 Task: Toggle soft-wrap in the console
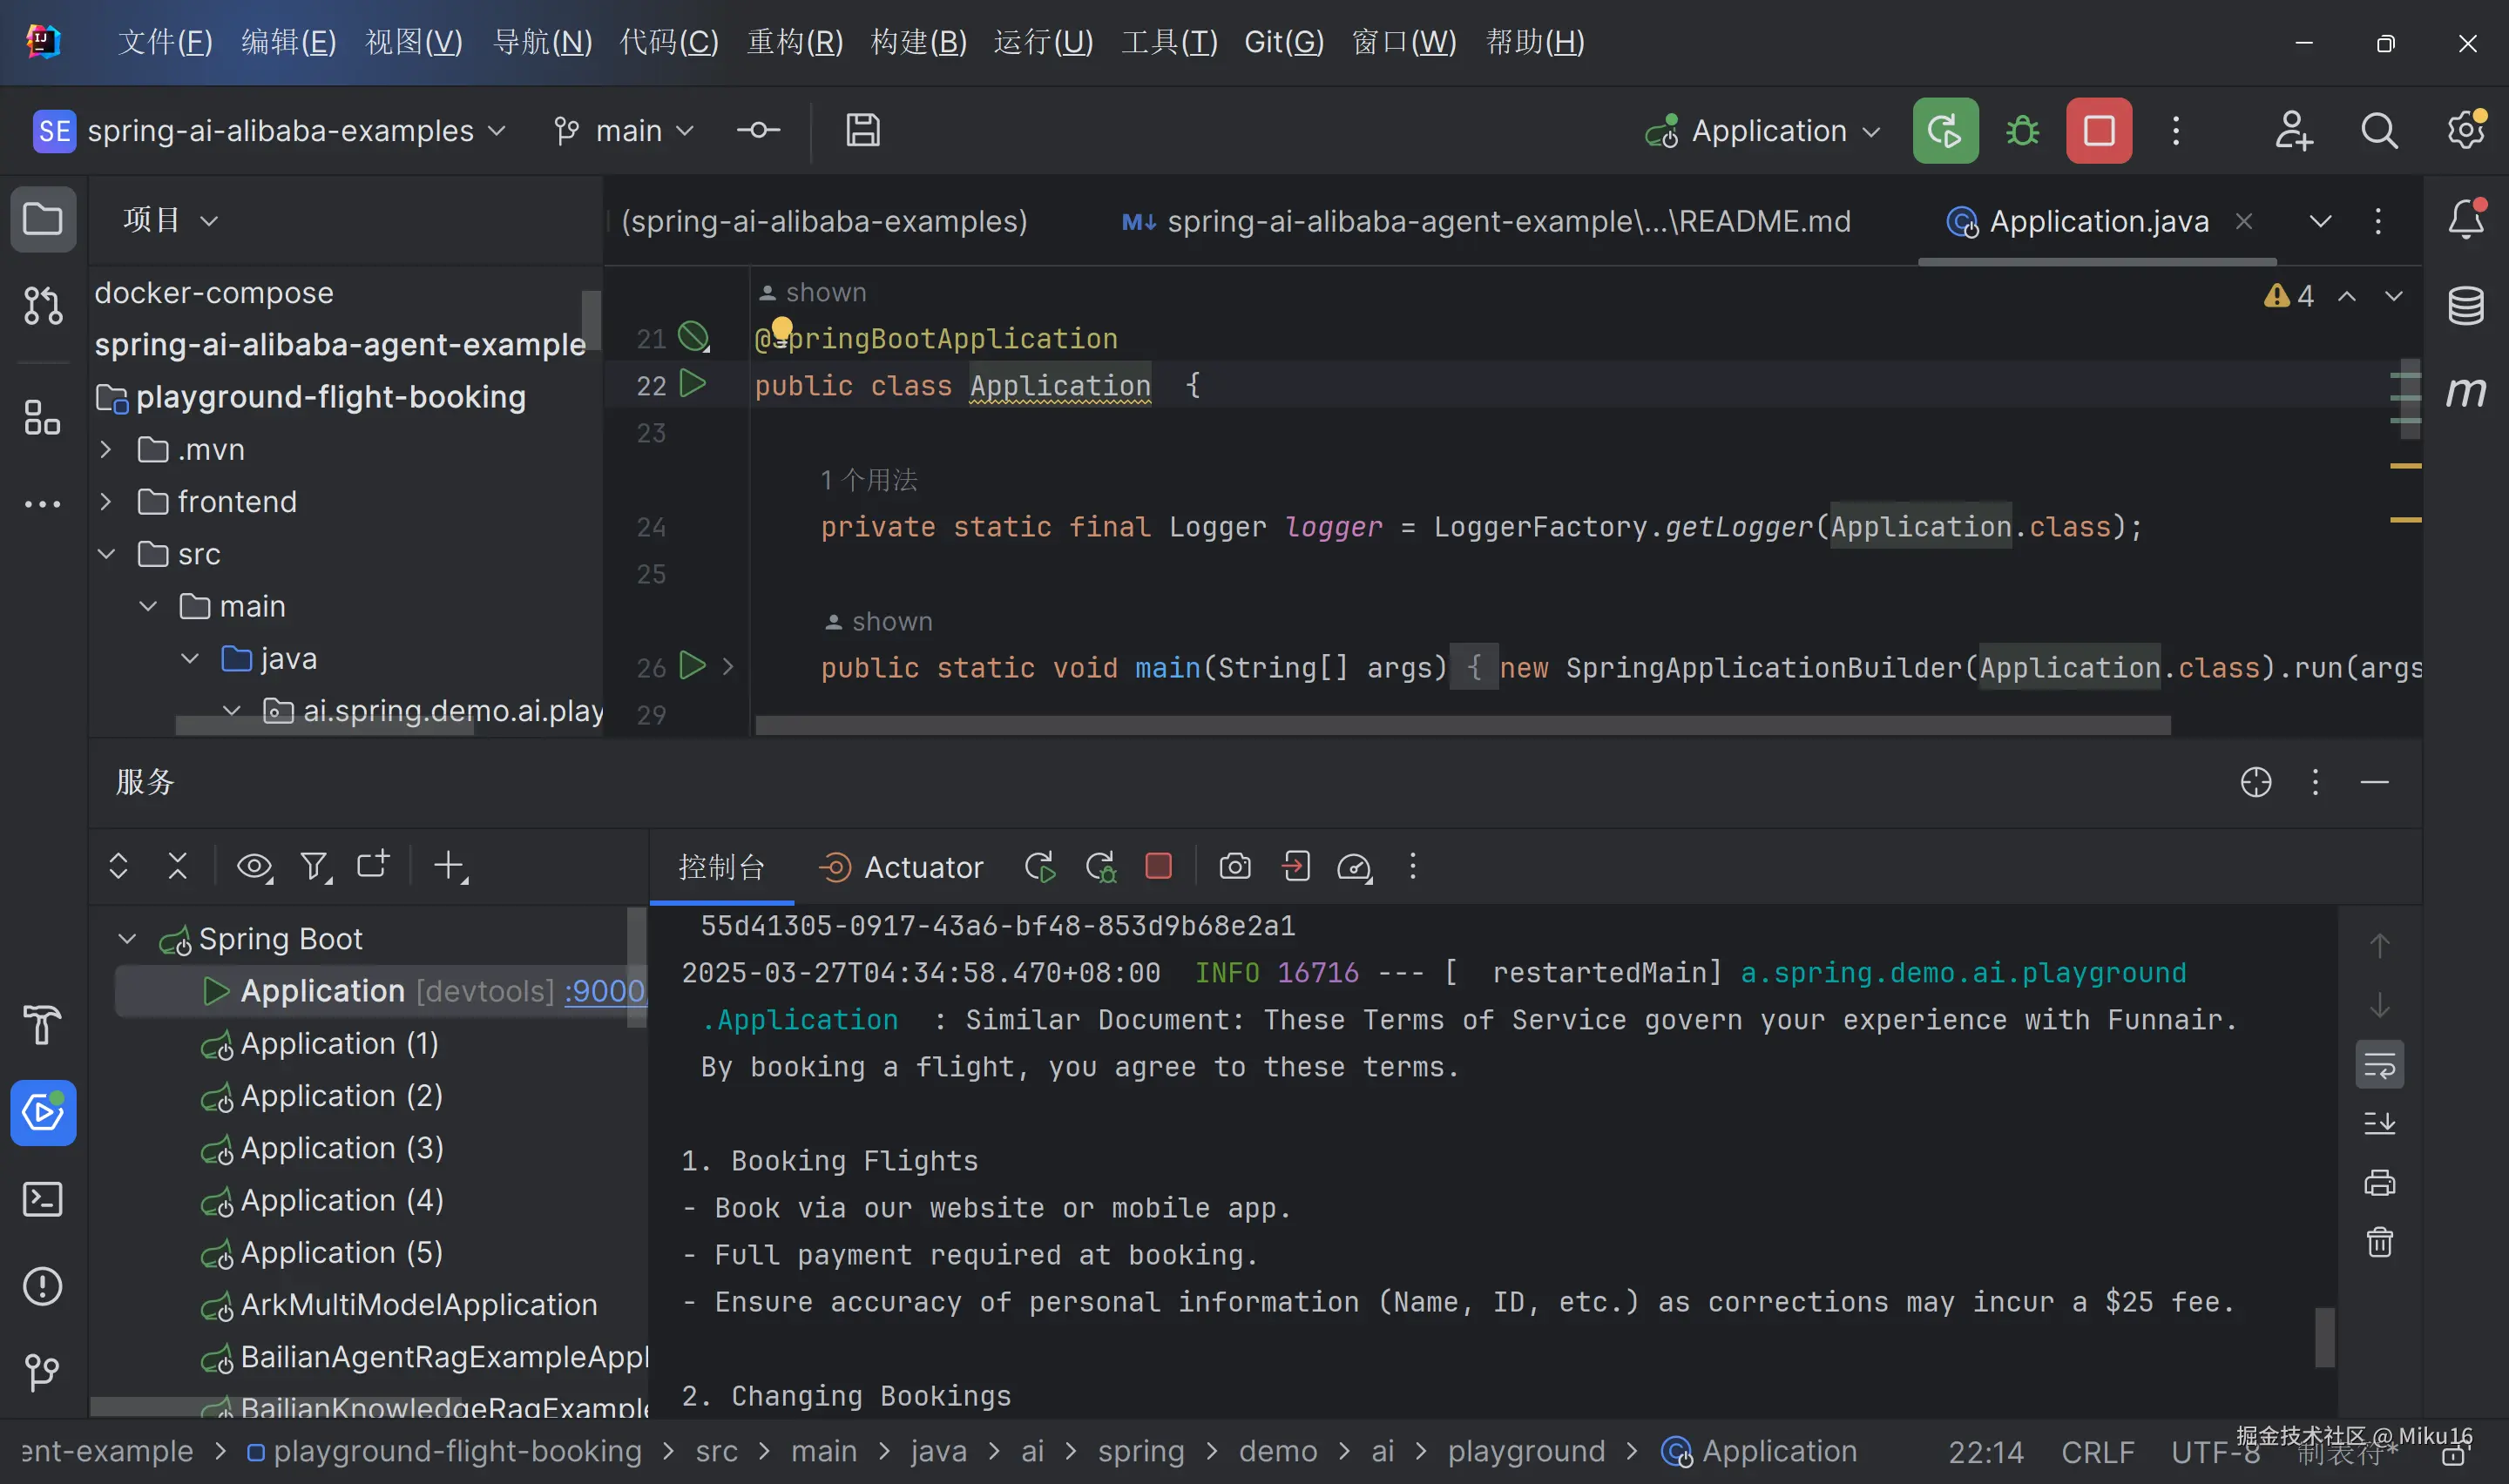(2379, 1065)
